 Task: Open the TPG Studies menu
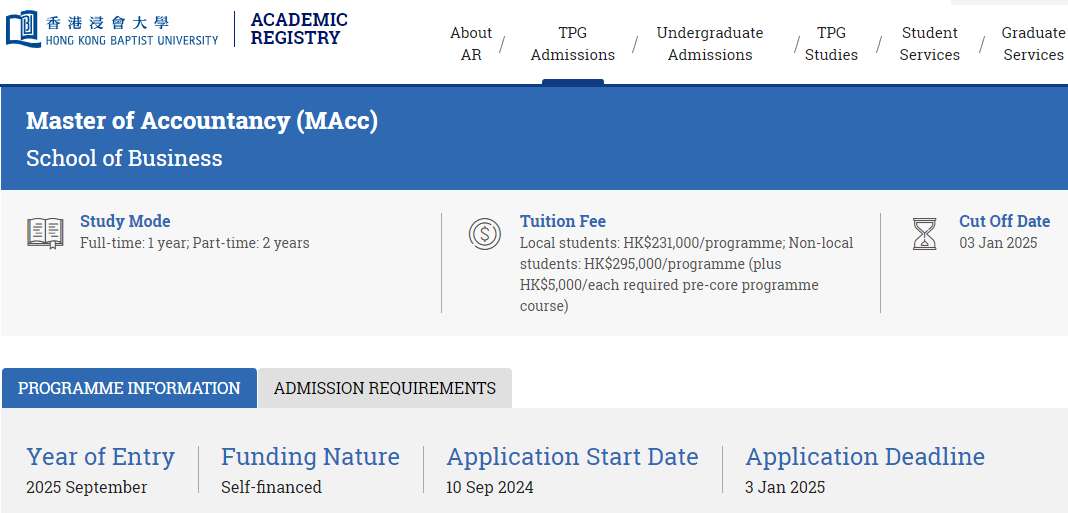[831, 44]
